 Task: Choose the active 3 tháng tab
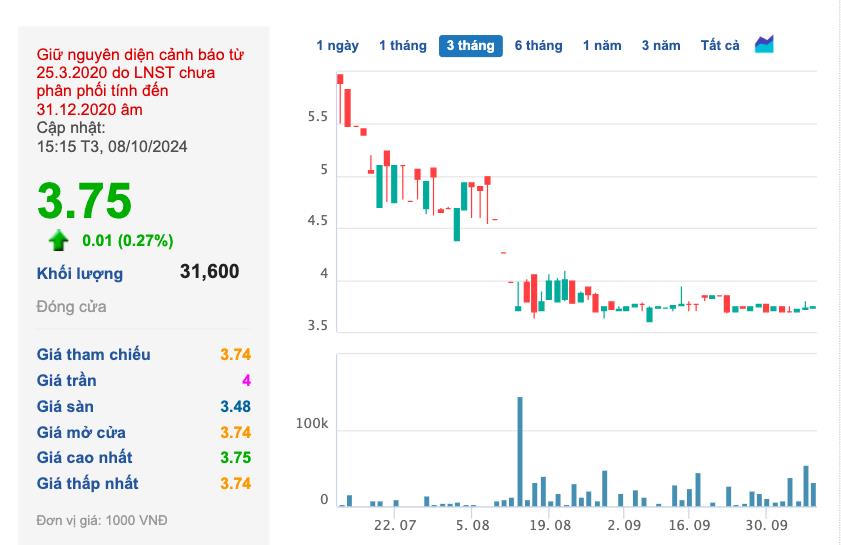[470, 46]
